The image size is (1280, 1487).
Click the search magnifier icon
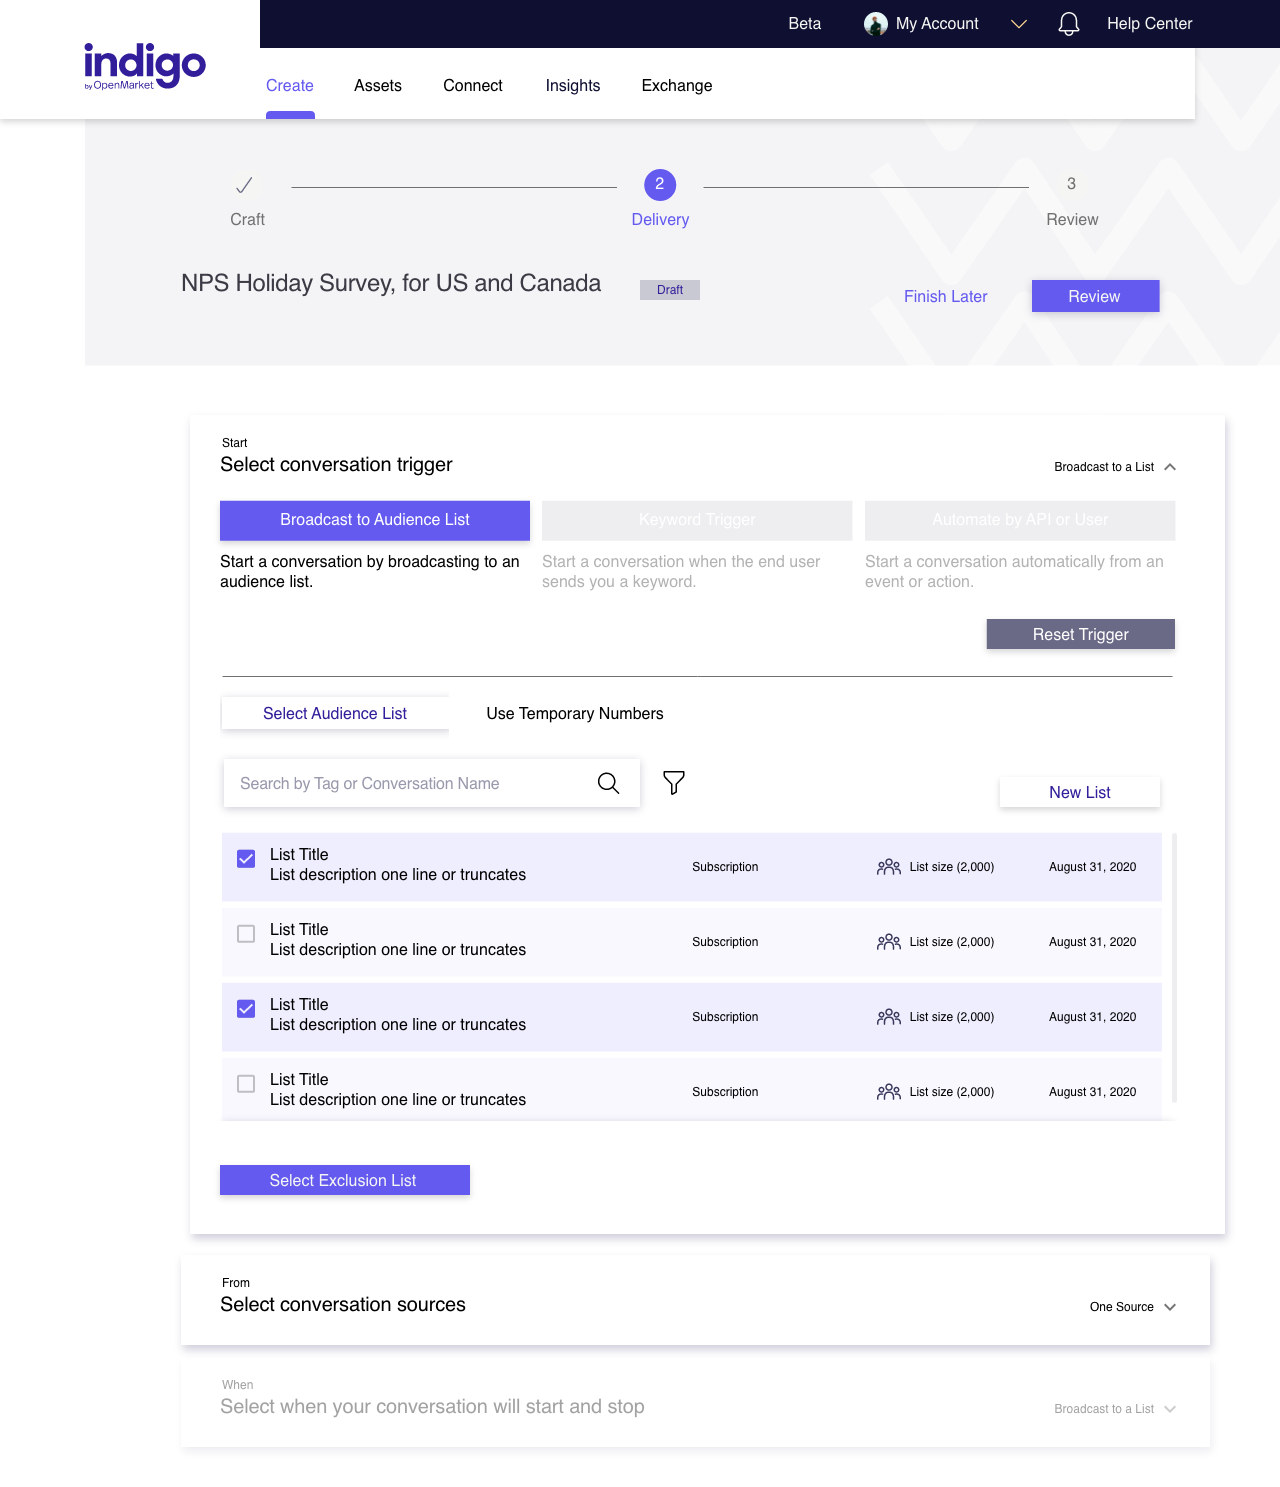(608, 783)
